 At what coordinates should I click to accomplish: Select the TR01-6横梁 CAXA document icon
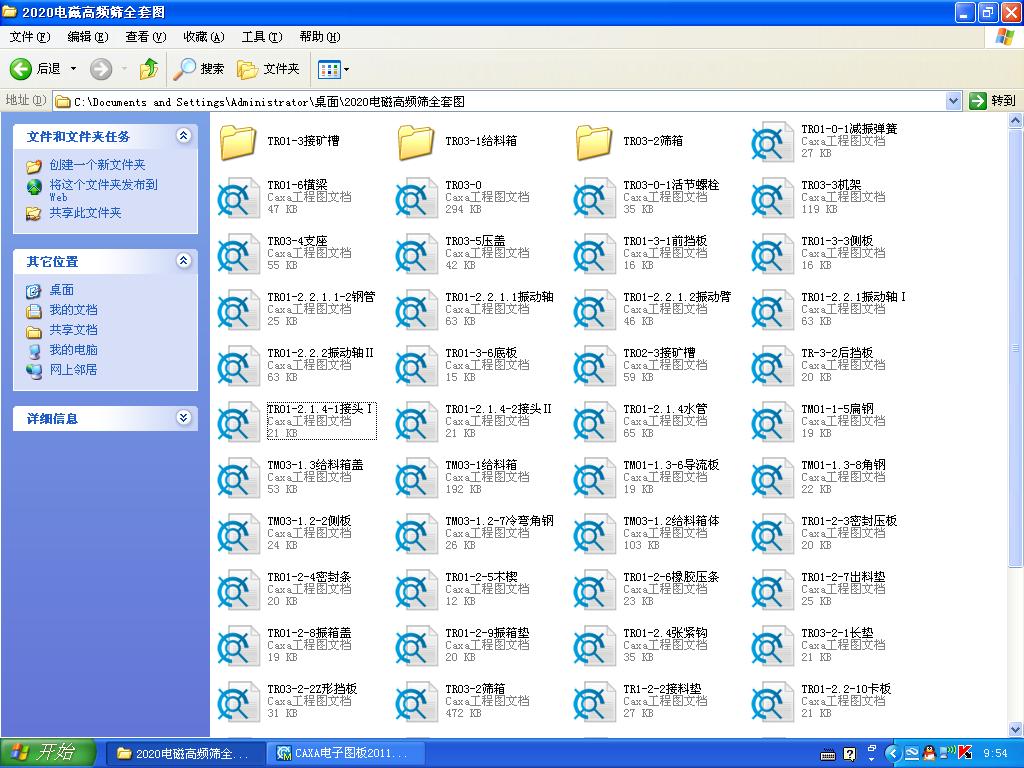coord(237,197)
